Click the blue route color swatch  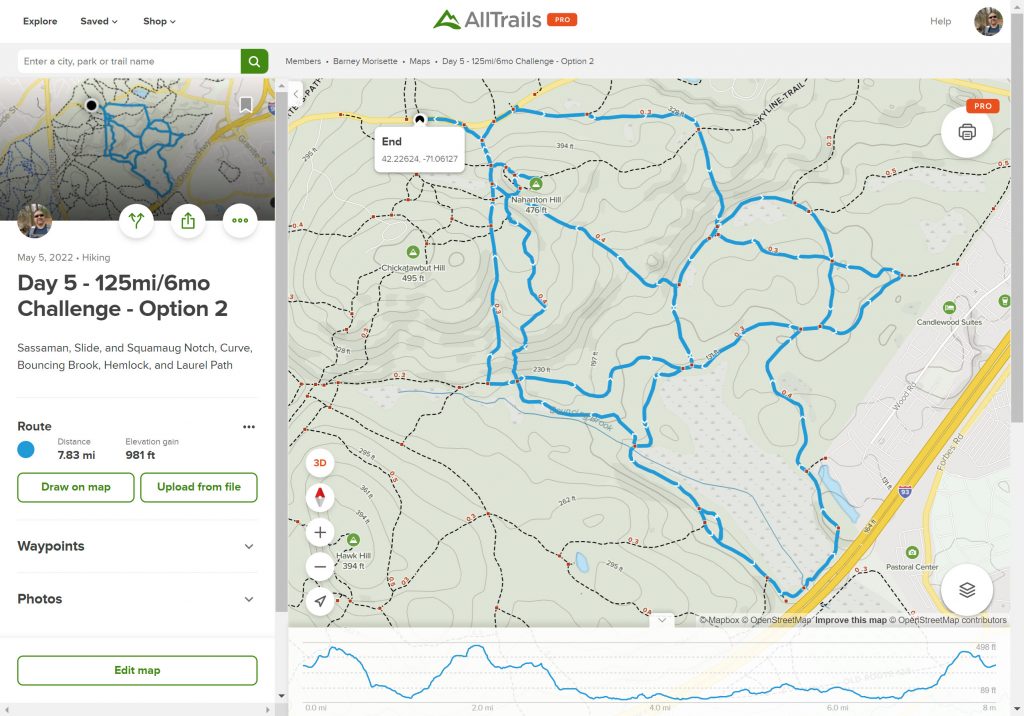tap(26, 449)
